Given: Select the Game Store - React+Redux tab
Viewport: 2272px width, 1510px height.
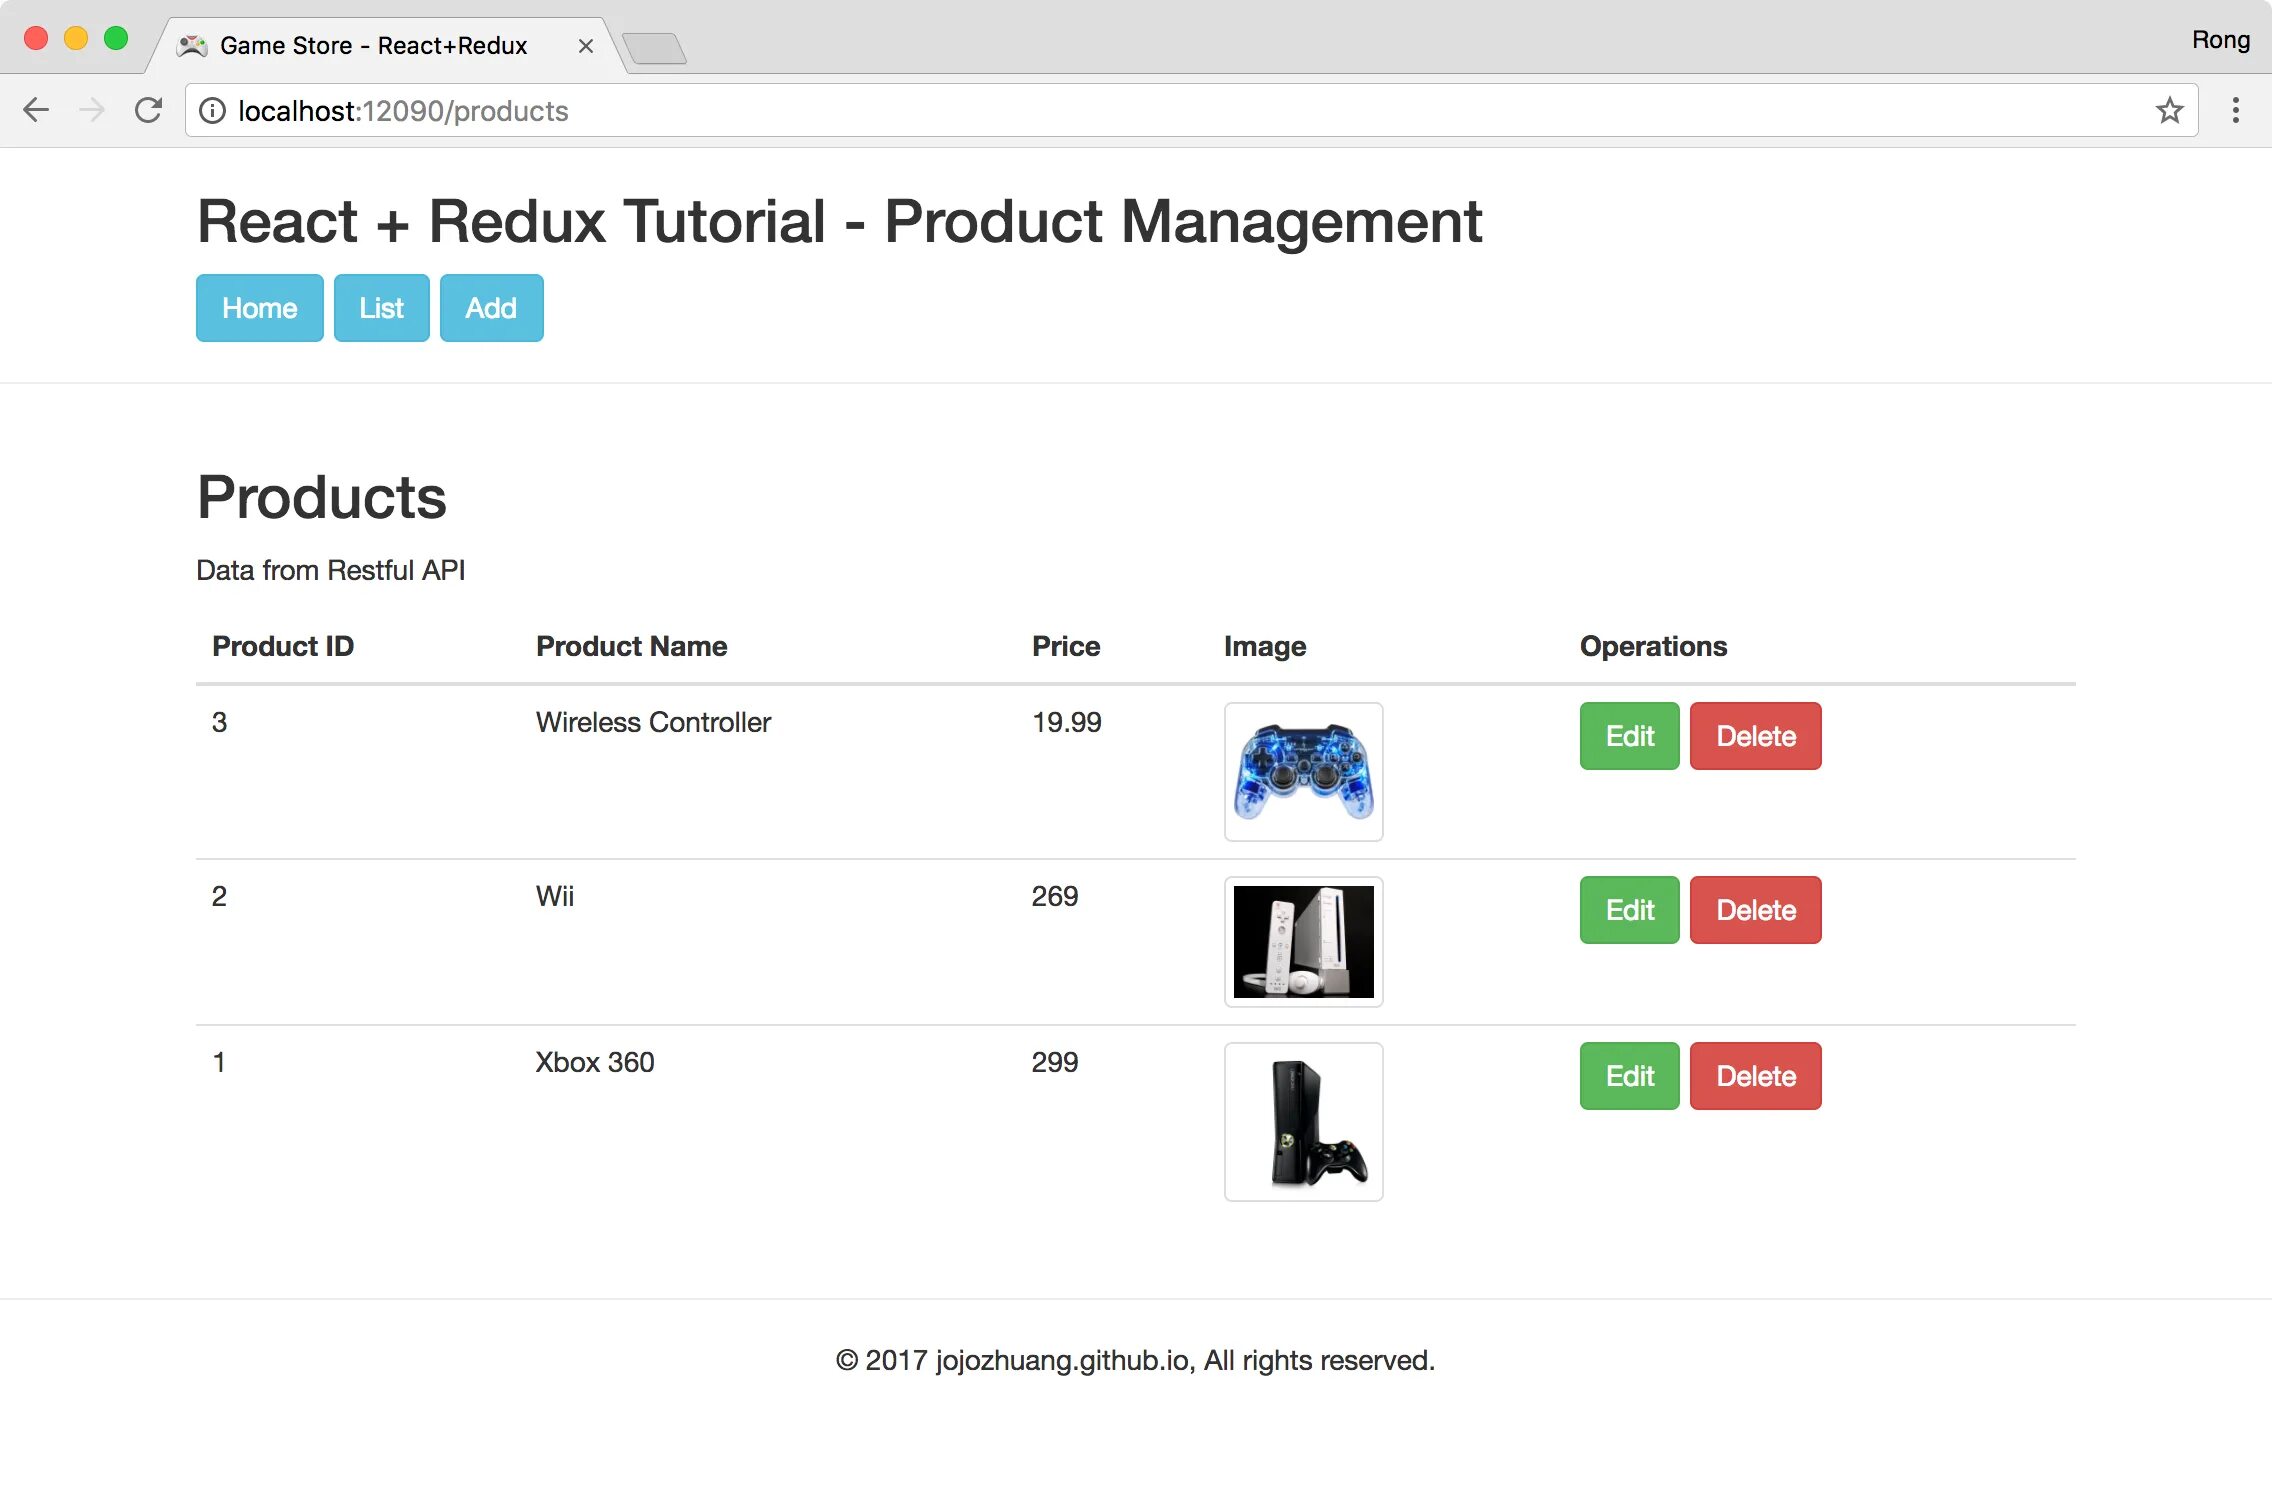Looking at the screenshot, I should 372,46.
